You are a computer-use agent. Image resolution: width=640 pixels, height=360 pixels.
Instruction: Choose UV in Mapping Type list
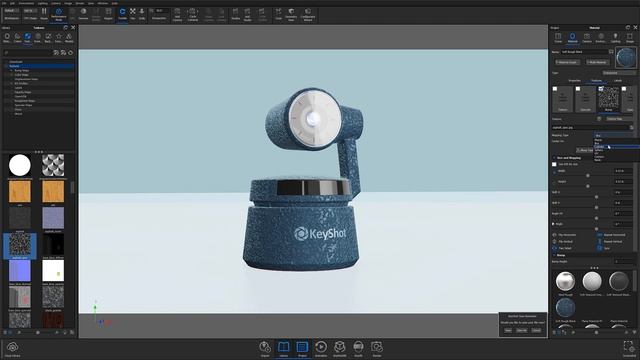[x=616, y=153]
